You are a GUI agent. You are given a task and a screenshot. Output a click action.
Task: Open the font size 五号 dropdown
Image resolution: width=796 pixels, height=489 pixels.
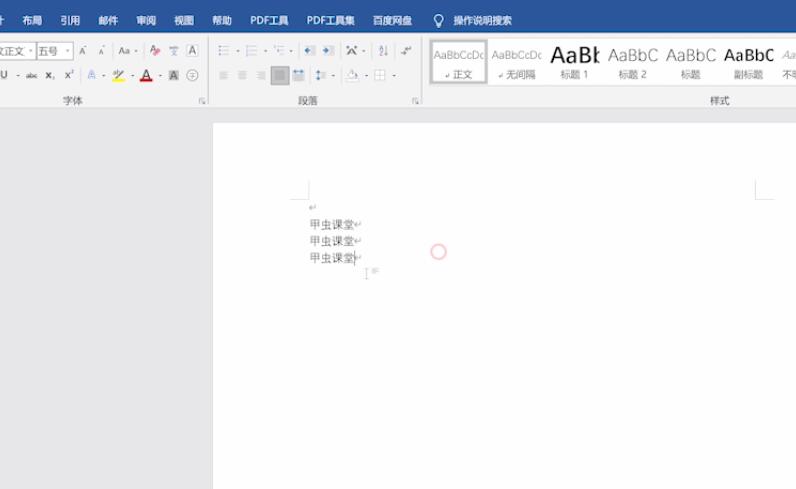click(x=68, y=51)
